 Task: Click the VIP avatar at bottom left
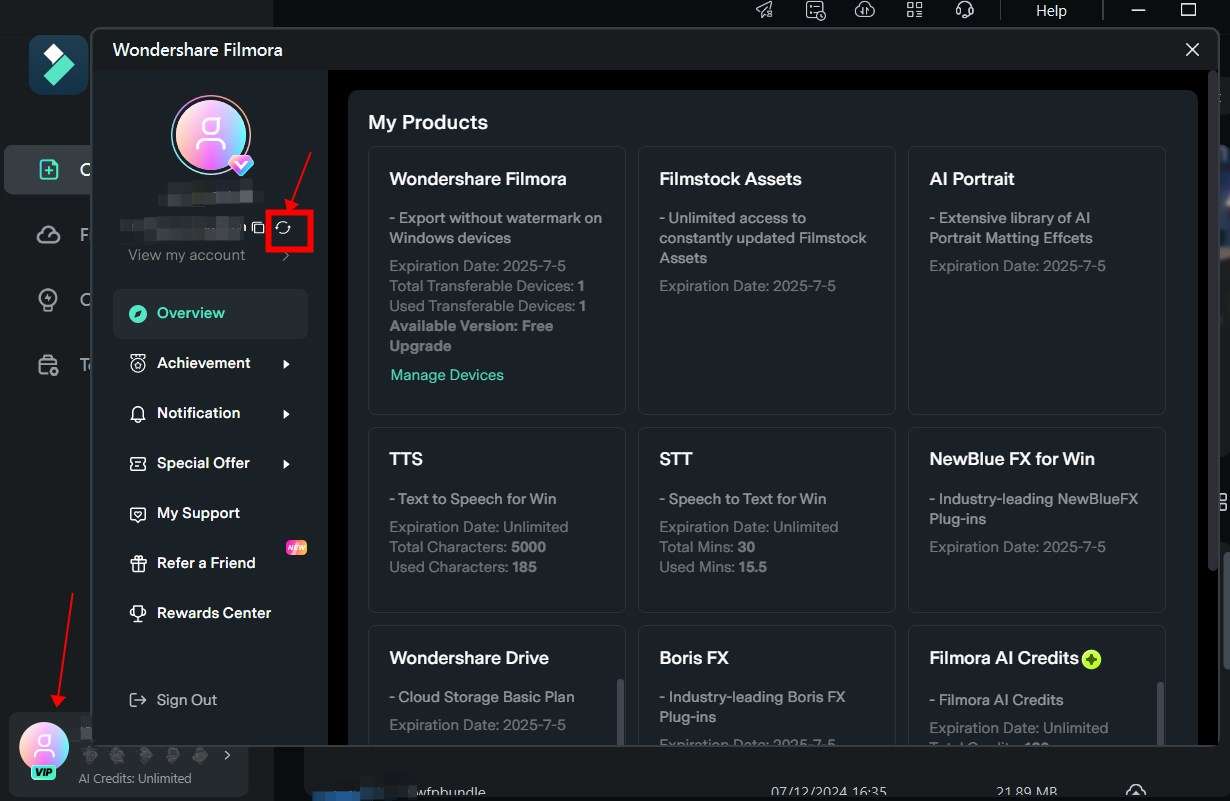[44, 747]
